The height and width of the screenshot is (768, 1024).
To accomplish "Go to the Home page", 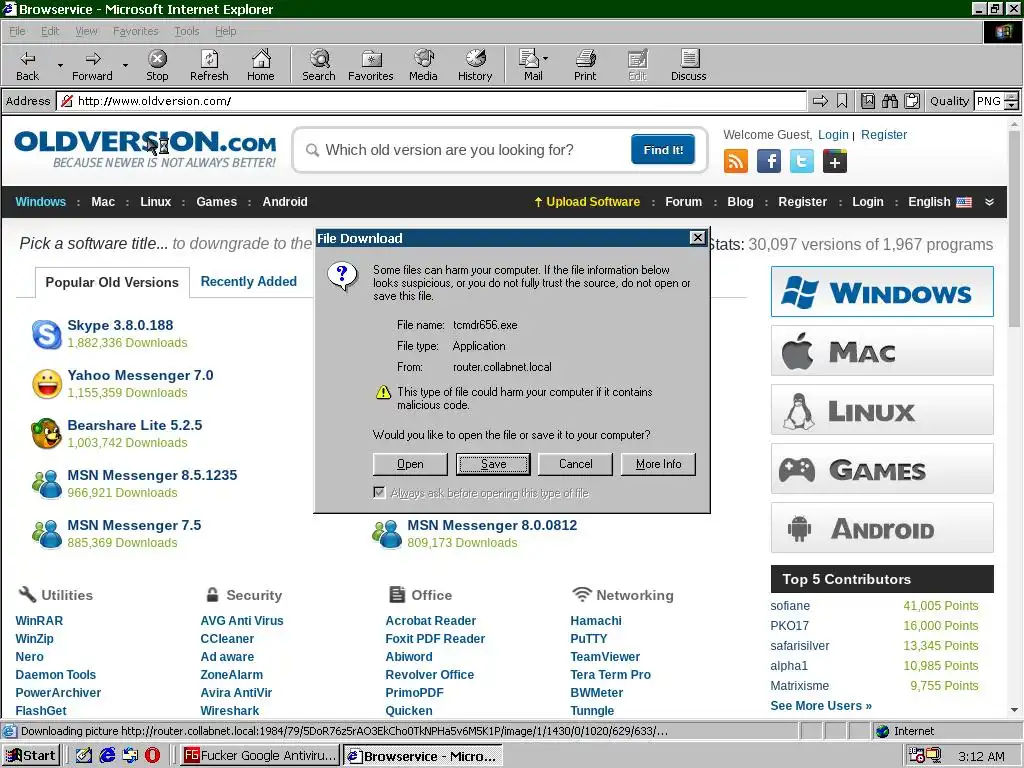I will coord(261,65).
